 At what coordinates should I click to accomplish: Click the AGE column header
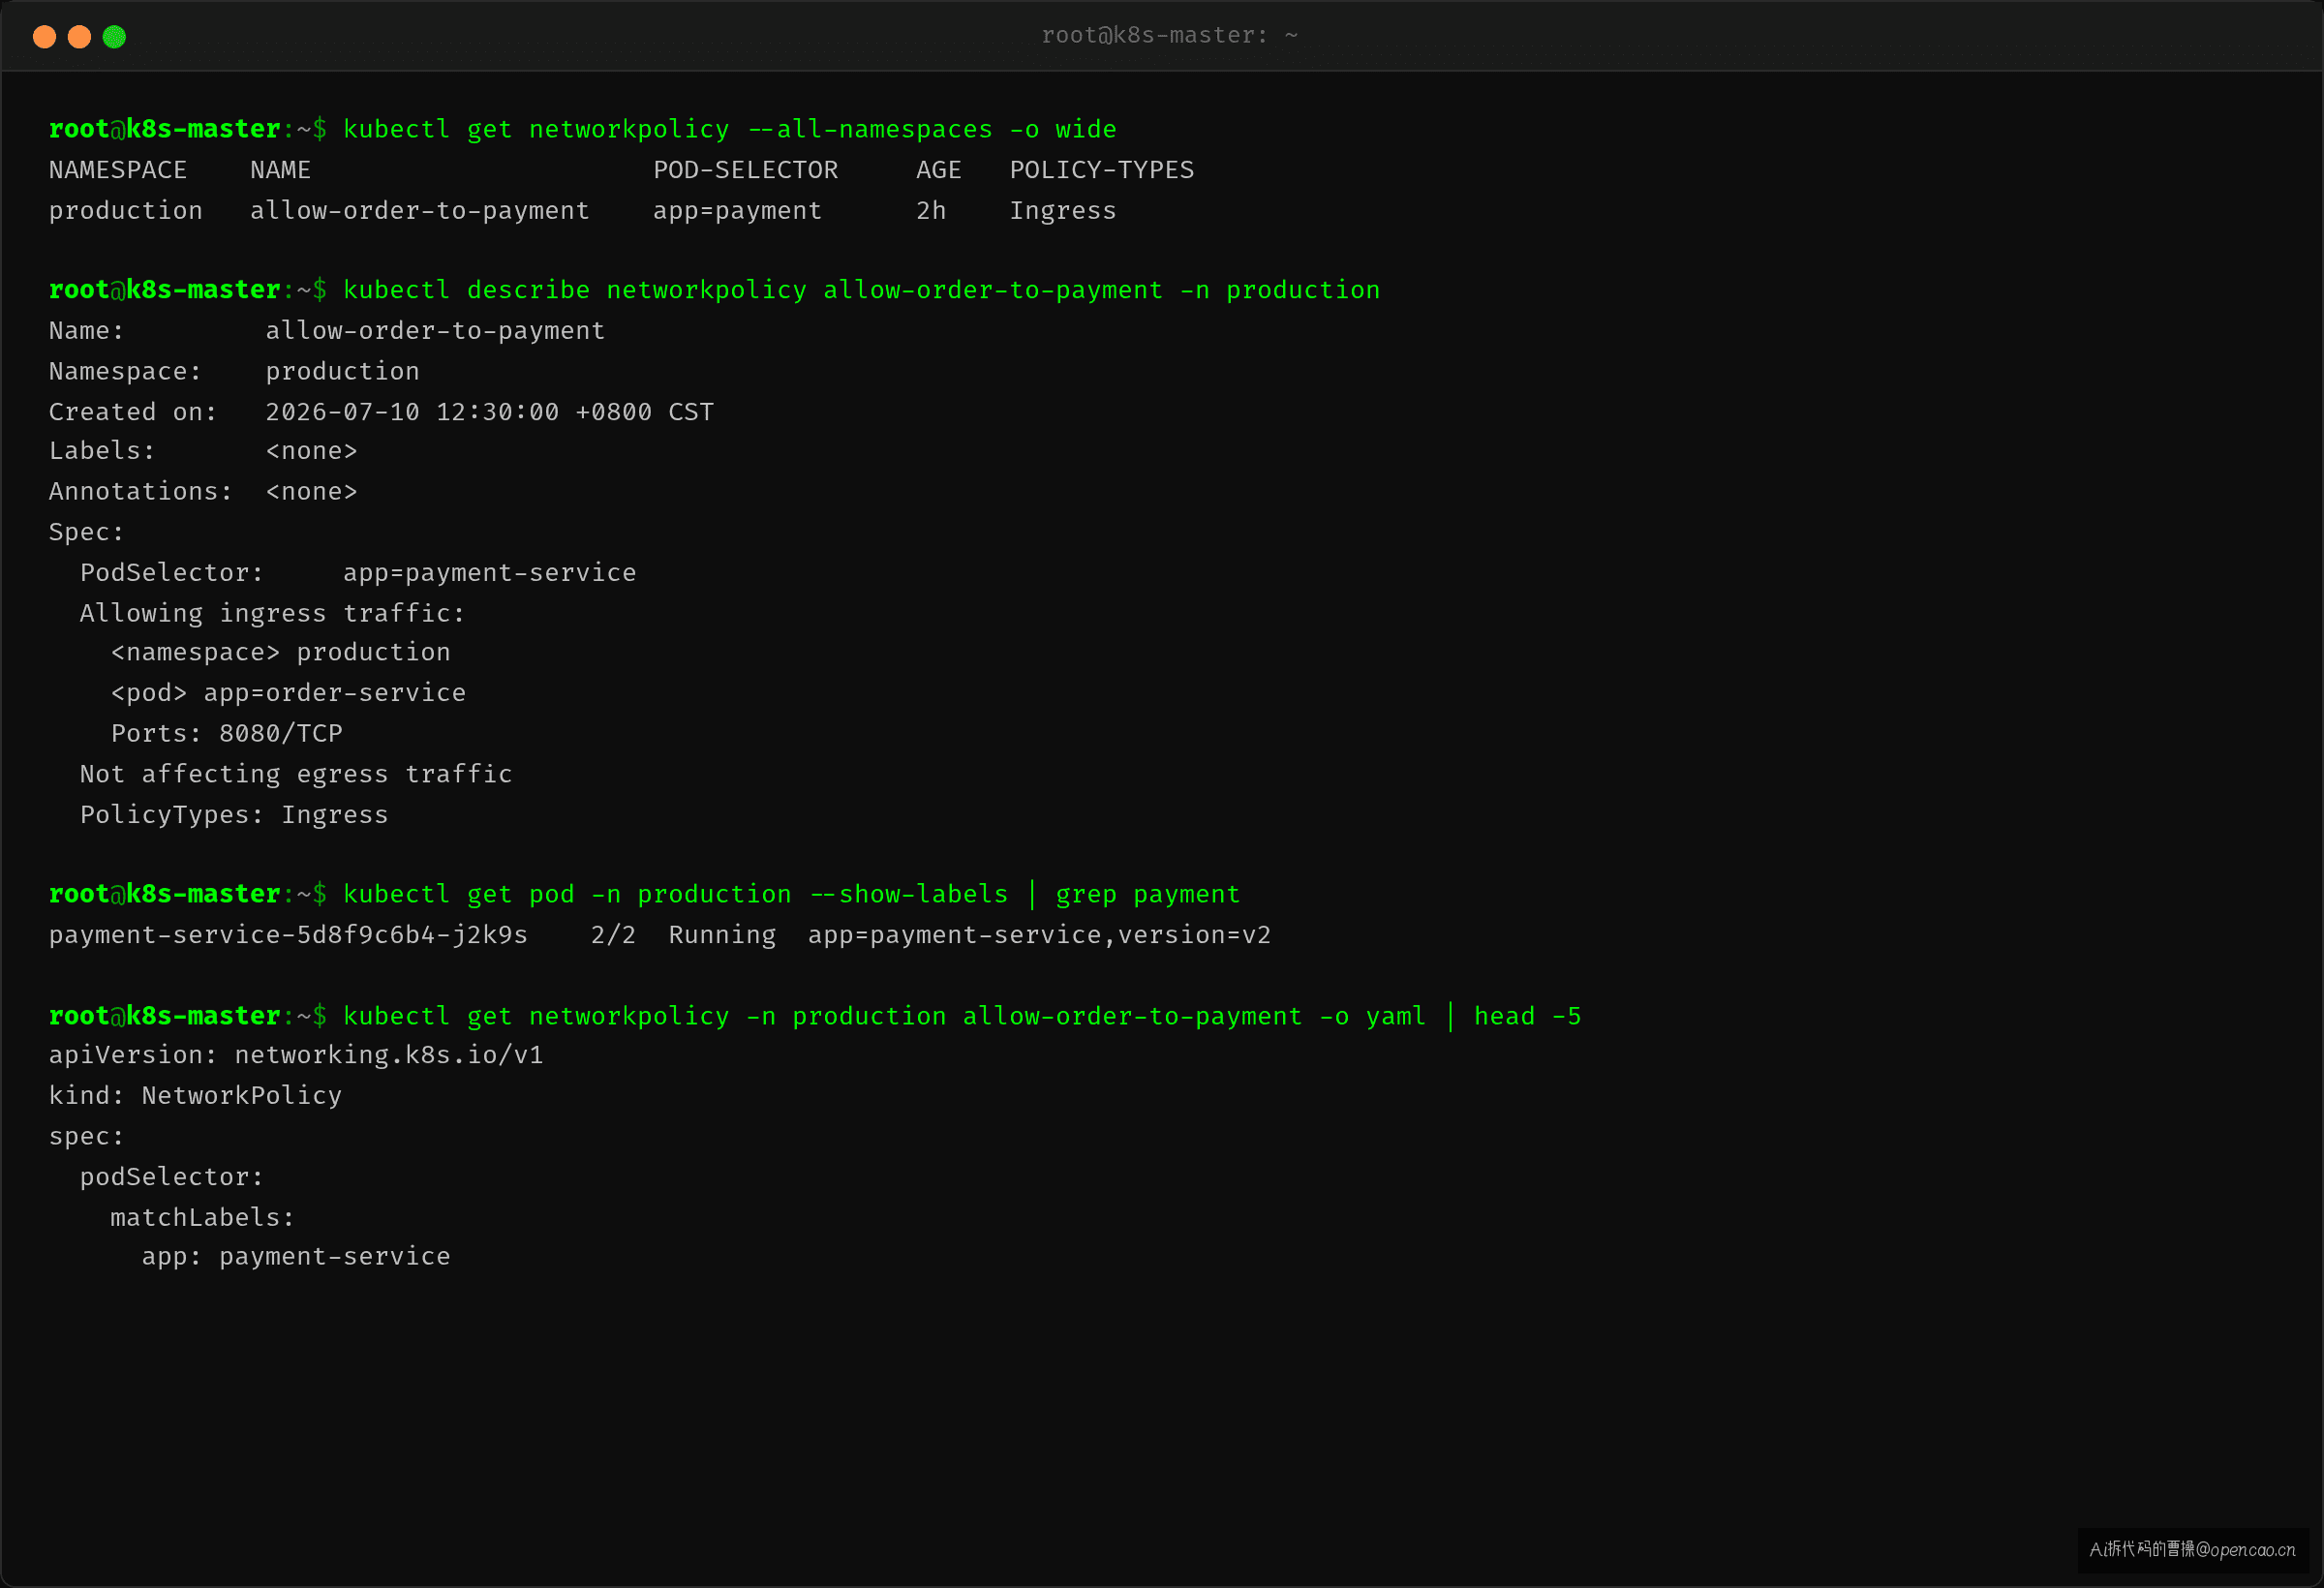click(938, 170)
